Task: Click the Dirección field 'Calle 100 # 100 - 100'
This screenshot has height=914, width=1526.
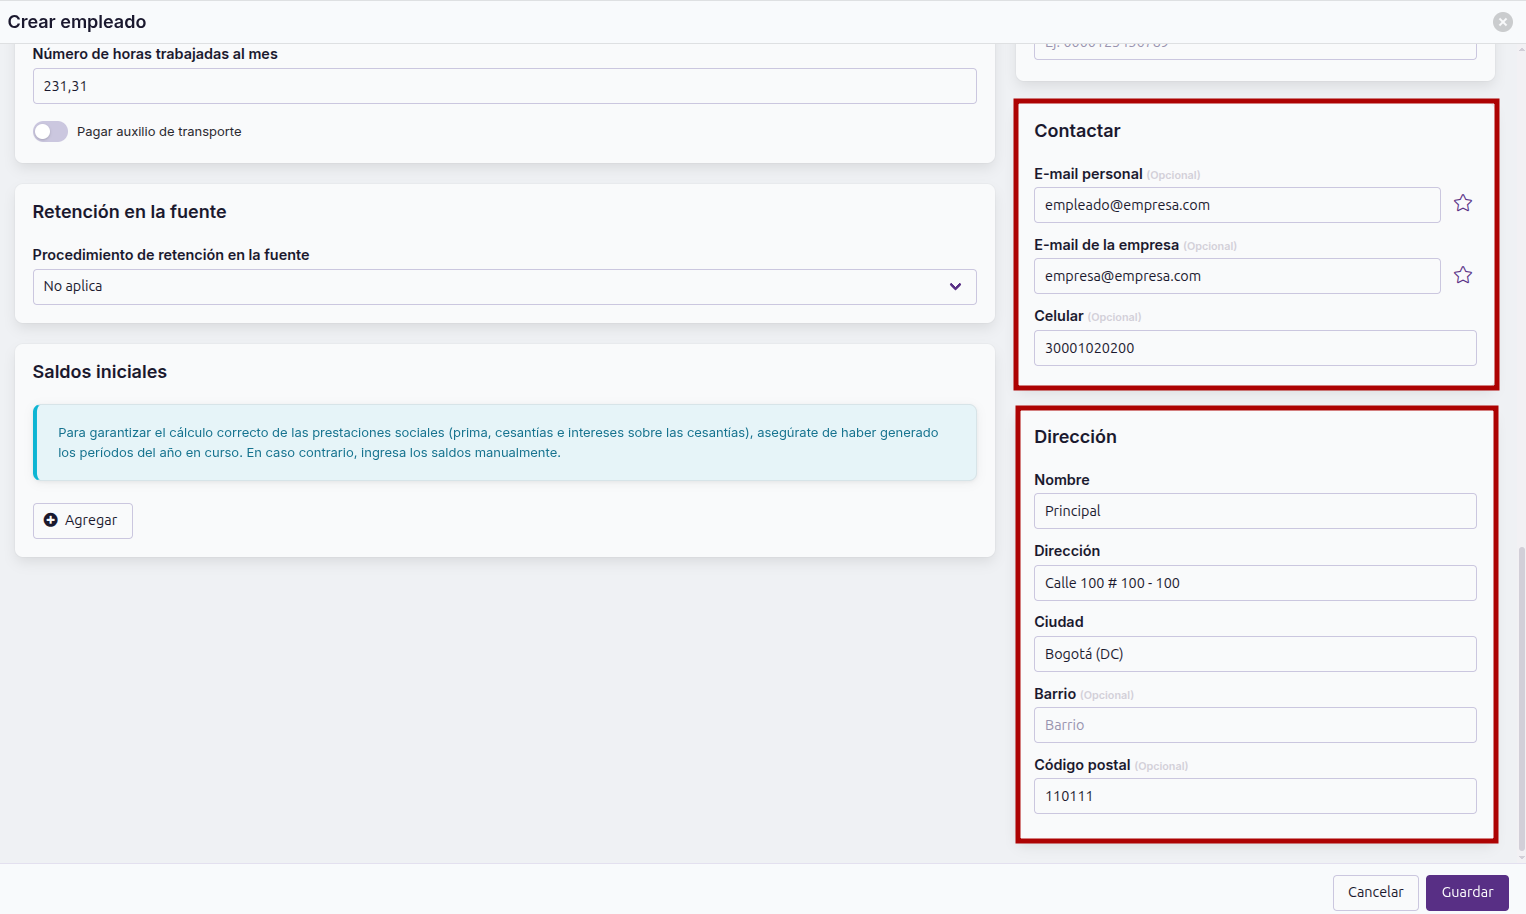Action: [x=1255, y=583]
